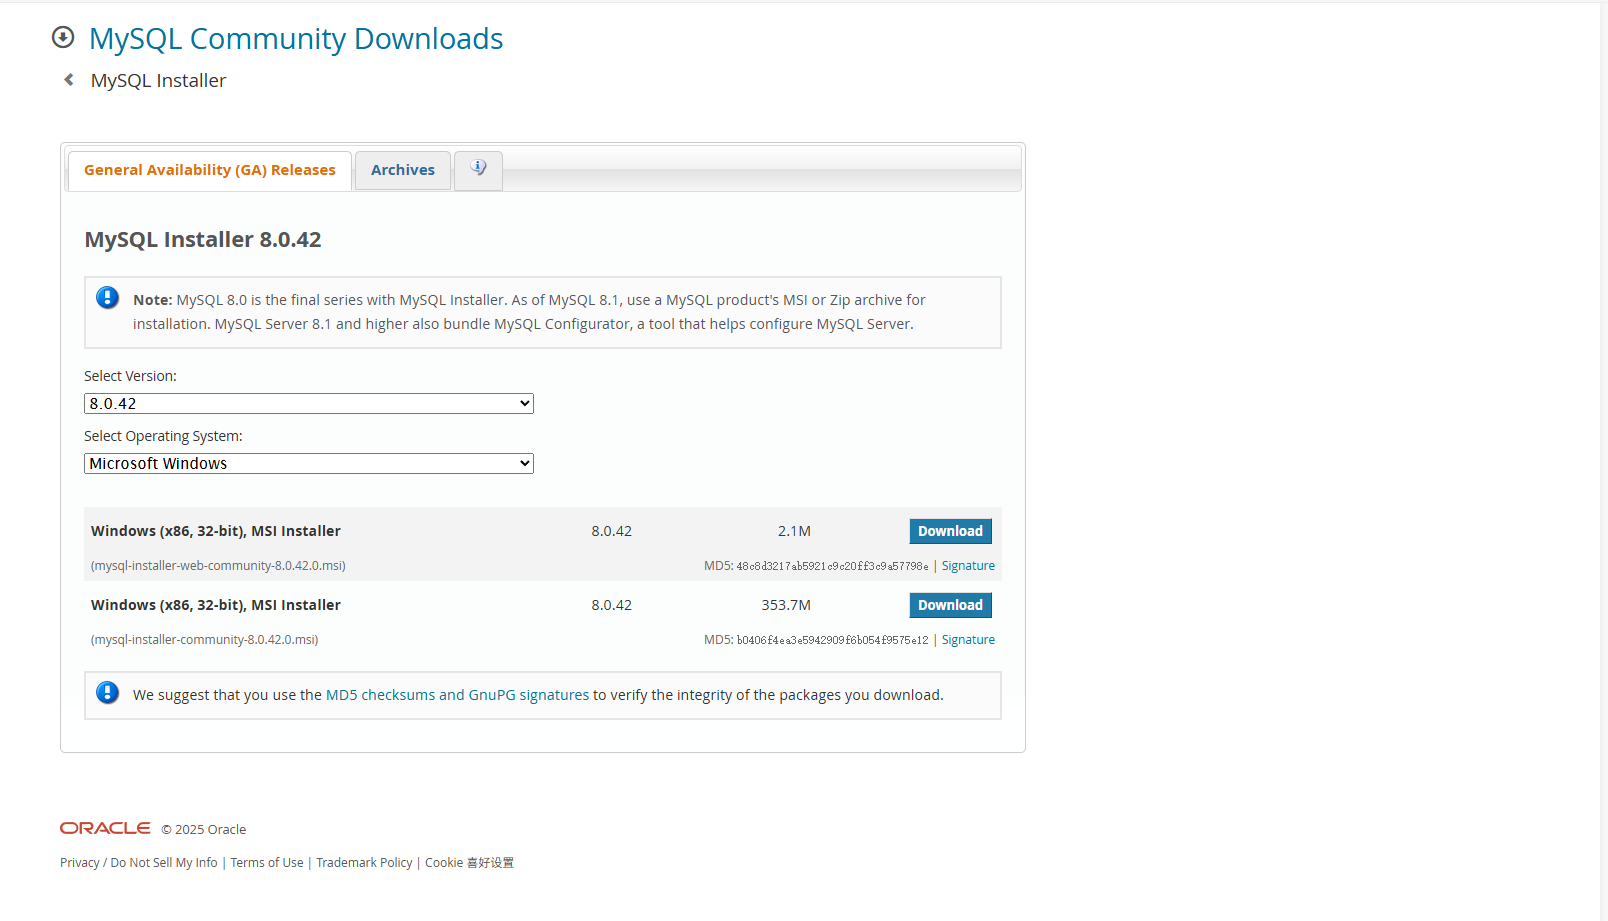Follow MD5 checksums and GnuPG signatures link
Viewport: 1608px width, 921px height.
(457, 695)
